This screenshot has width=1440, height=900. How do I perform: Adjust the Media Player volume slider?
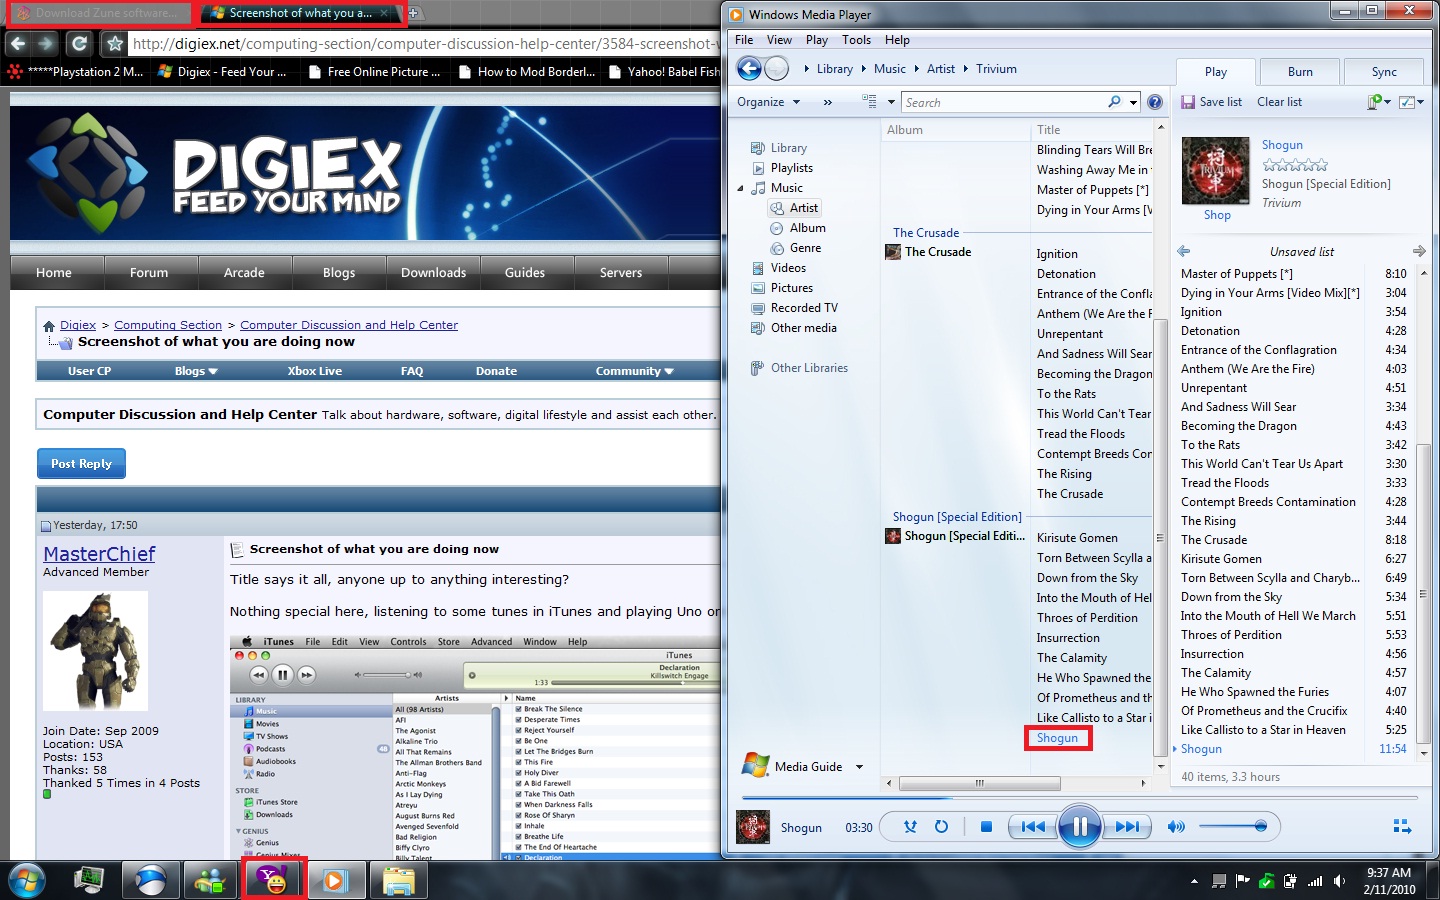[1233, 826]
